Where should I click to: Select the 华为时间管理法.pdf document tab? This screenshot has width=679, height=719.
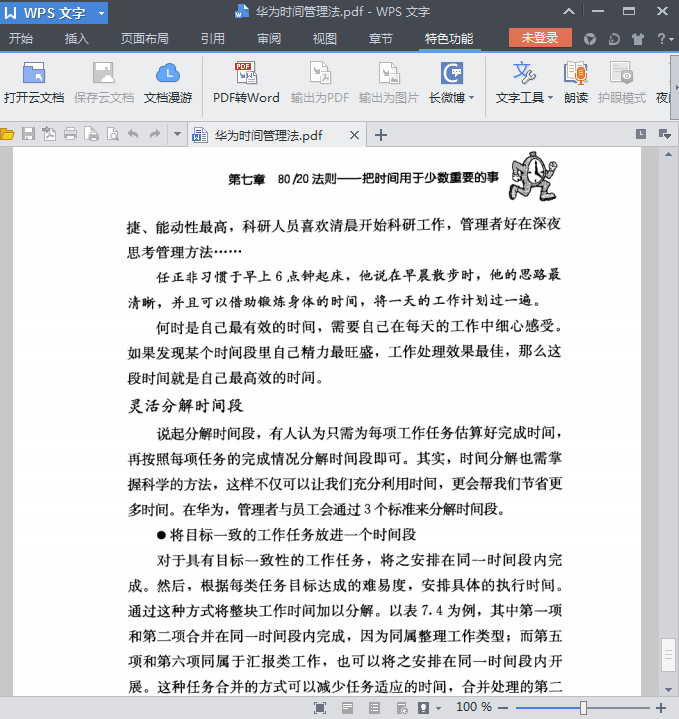(x=269, y=135)
